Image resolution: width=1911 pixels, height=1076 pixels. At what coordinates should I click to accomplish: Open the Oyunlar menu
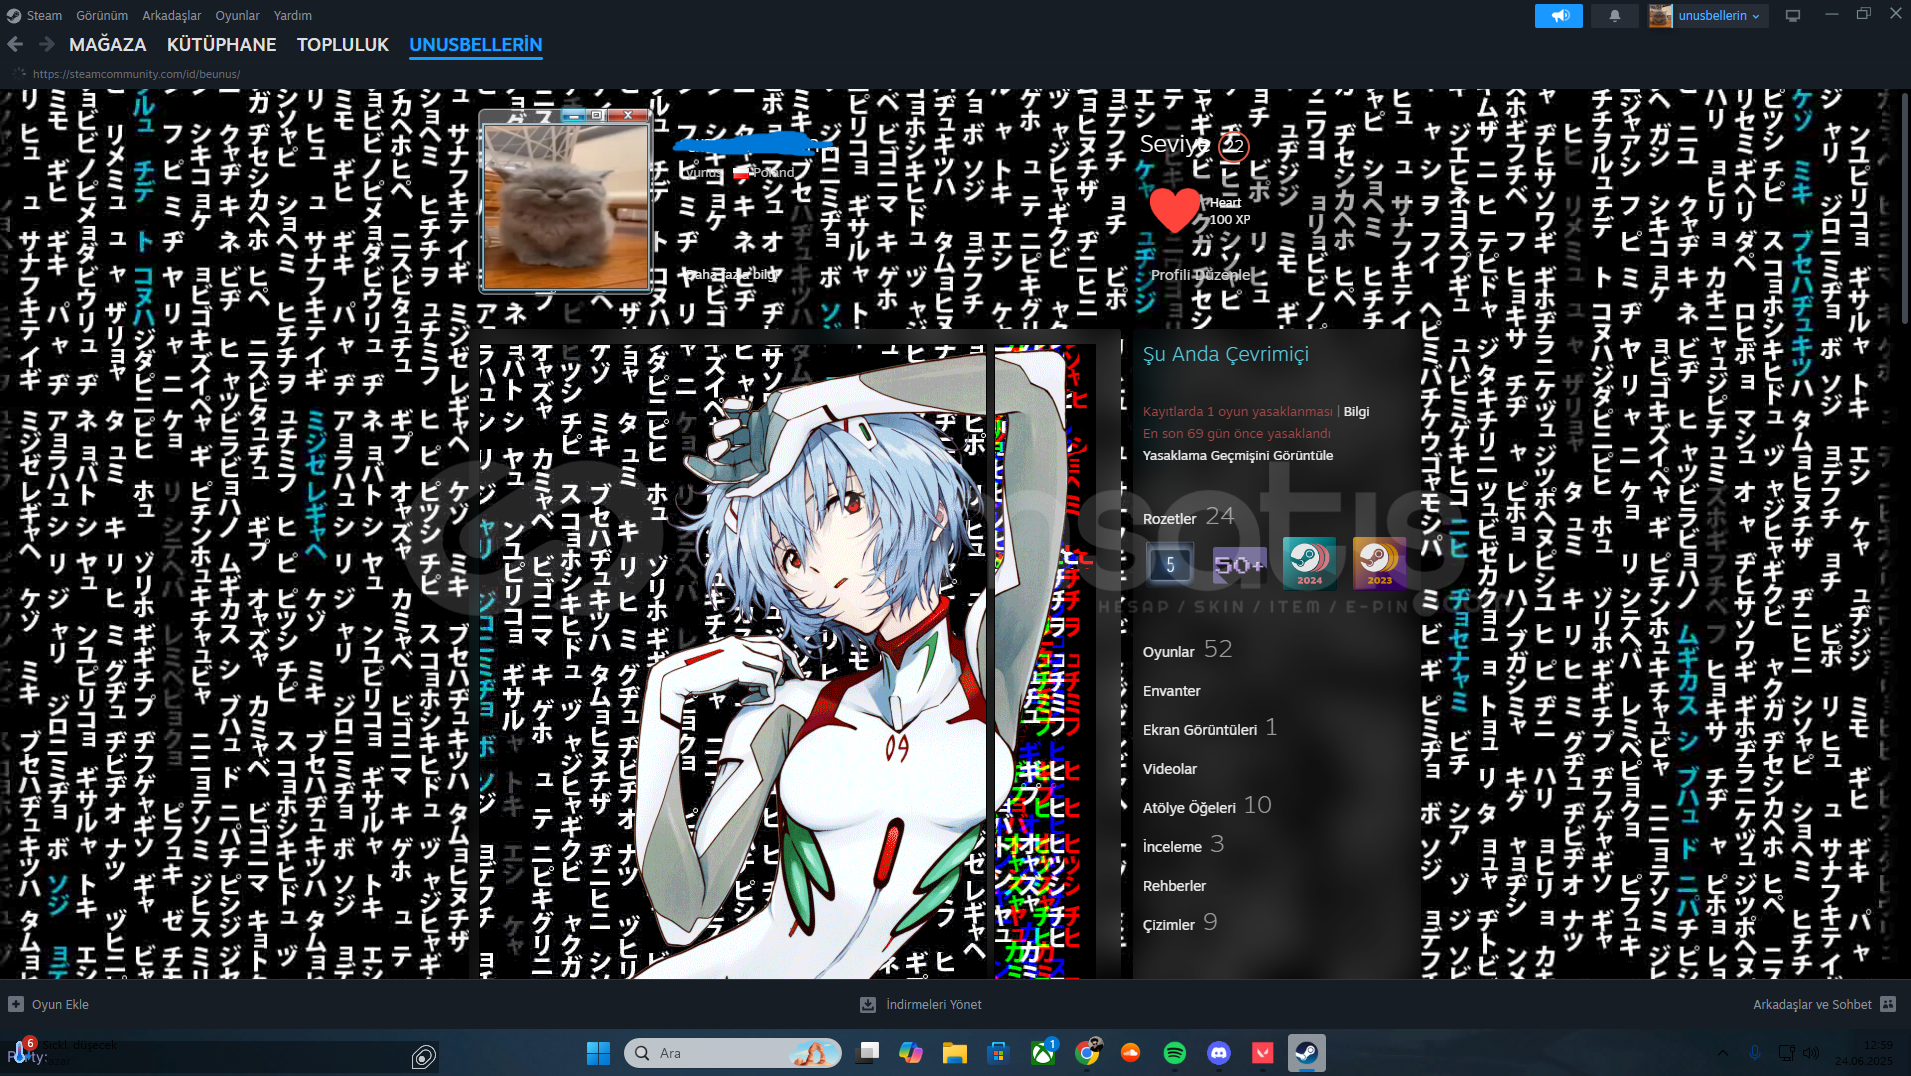237,15
